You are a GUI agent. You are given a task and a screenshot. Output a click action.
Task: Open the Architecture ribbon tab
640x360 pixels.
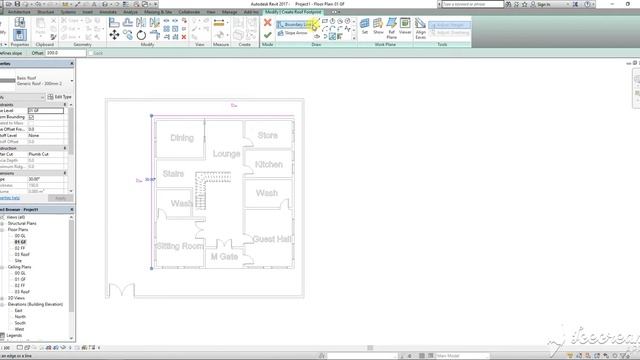click(x=19, y=12)
